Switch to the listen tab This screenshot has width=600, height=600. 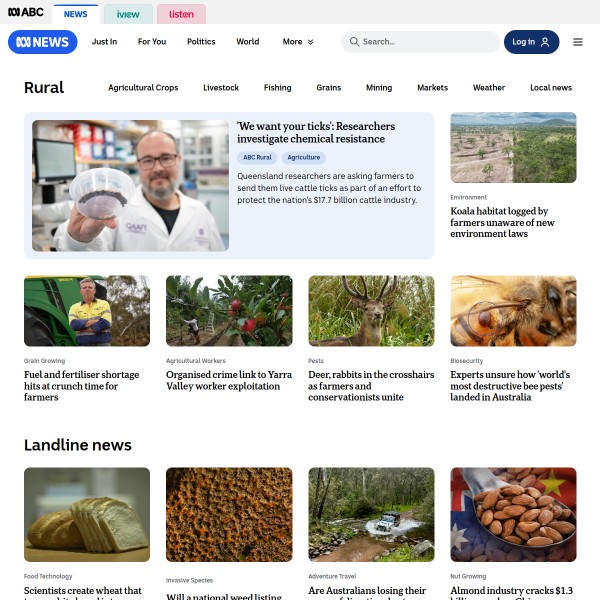coord(181,14)
